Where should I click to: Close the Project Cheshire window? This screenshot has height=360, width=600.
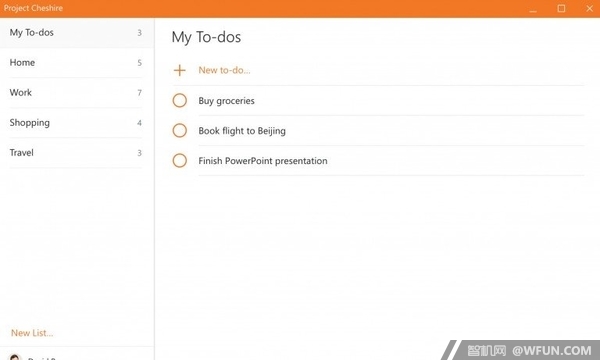589,8
